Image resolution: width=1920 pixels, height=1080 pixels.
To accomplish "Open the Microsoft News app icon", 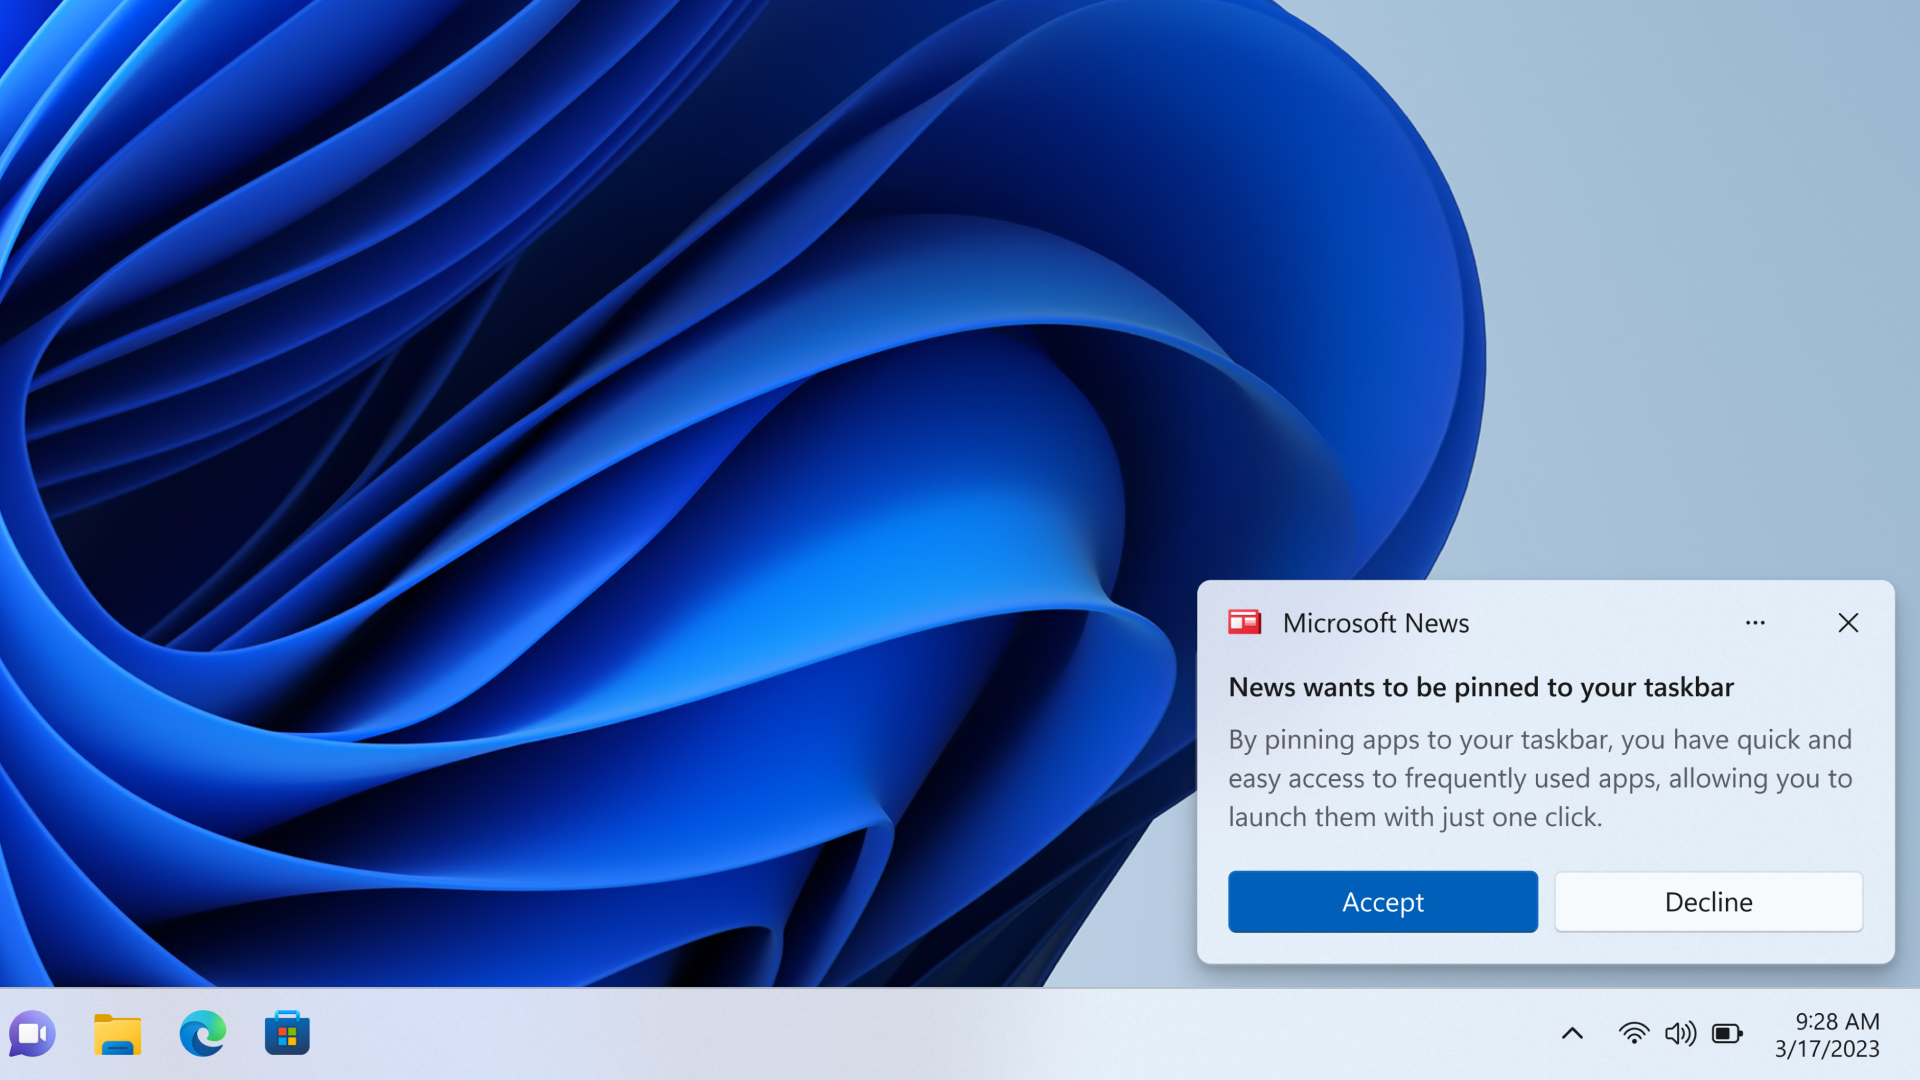I will (x=1245, y=621).
